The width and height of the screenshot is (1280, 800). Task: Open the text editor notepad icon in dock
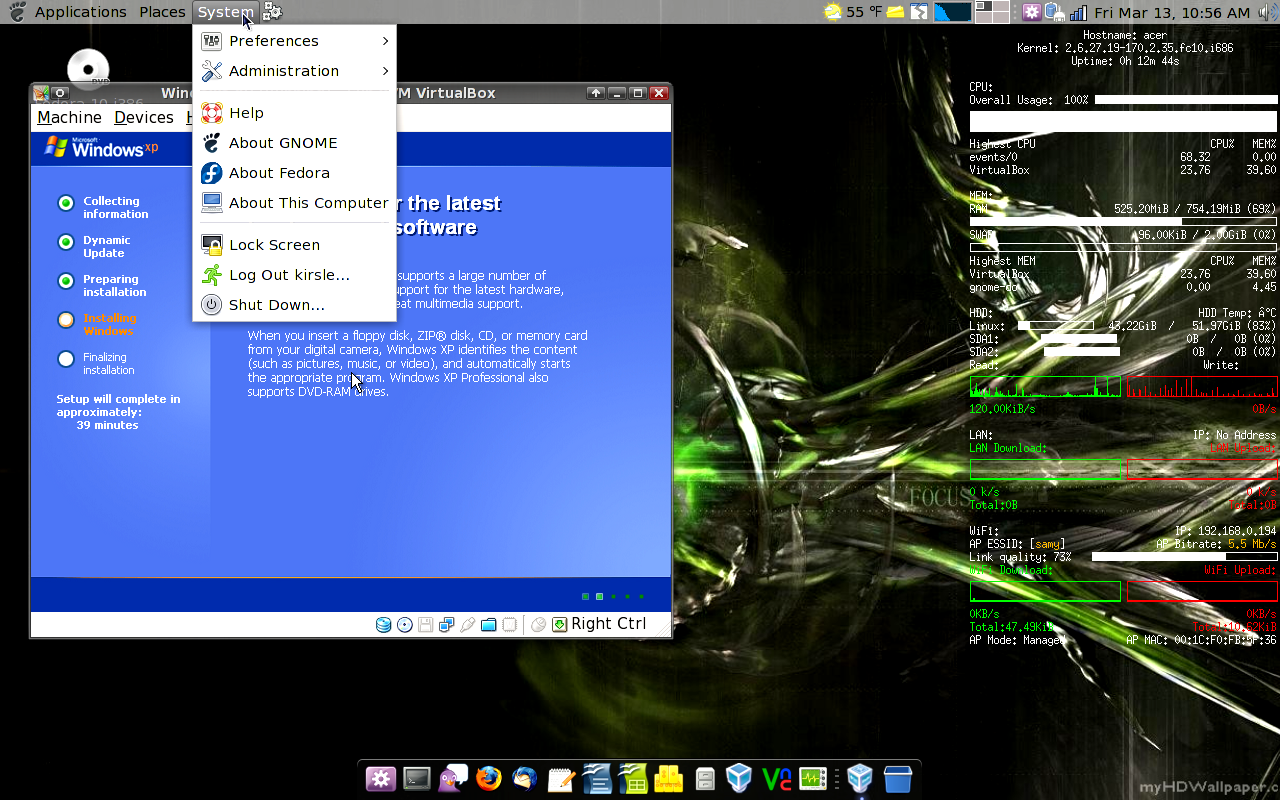click(x=561, y=778)
